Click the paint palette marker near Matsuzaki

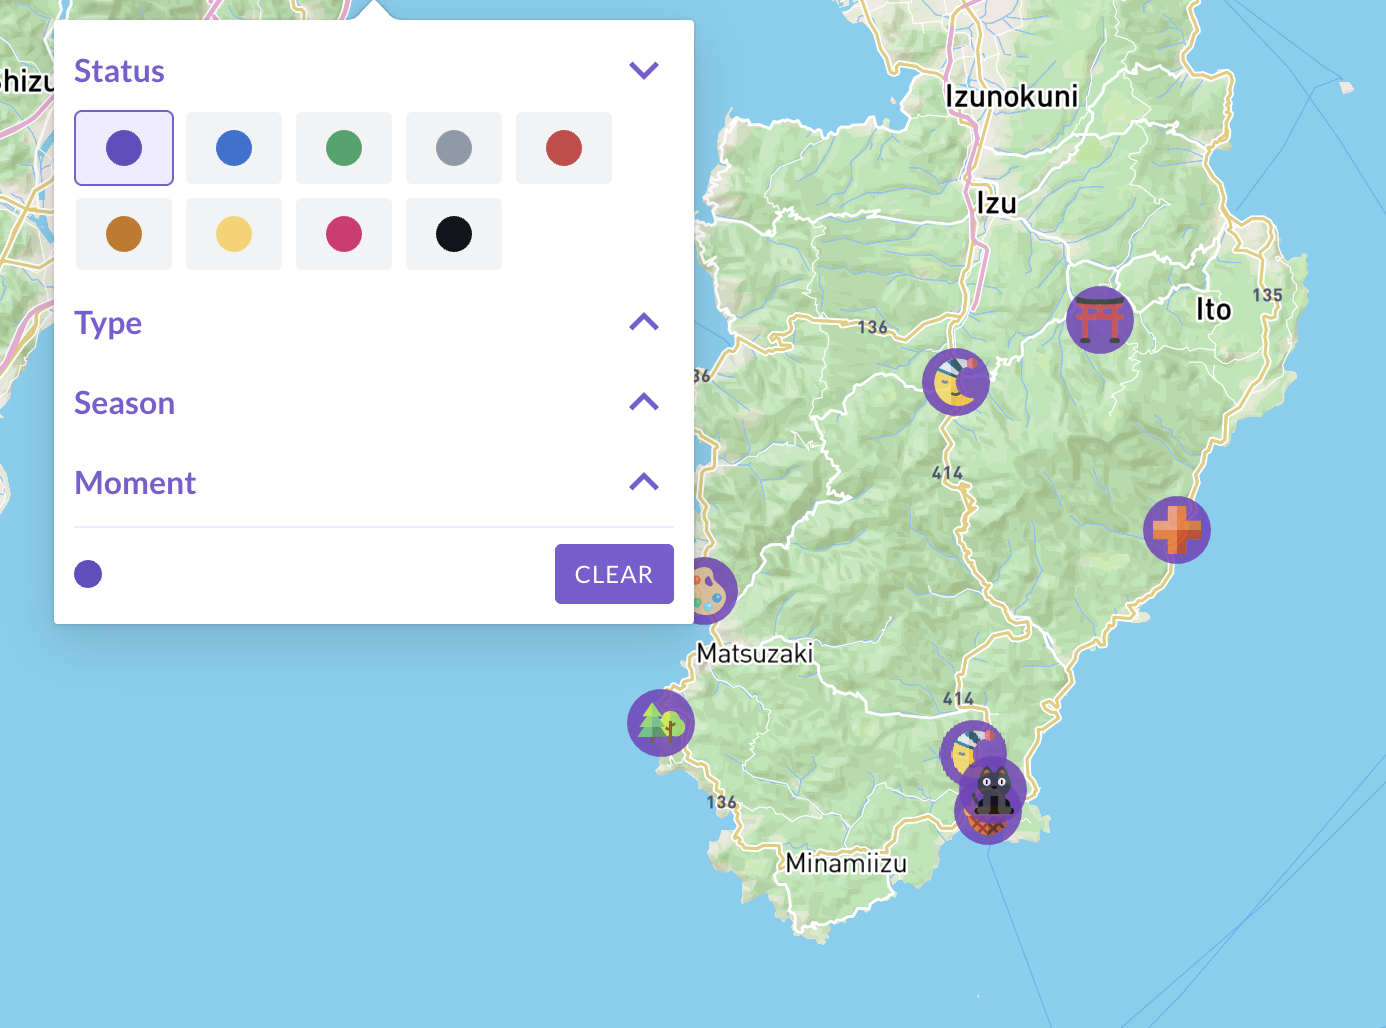pyautogui.click(x=714, y=591)
